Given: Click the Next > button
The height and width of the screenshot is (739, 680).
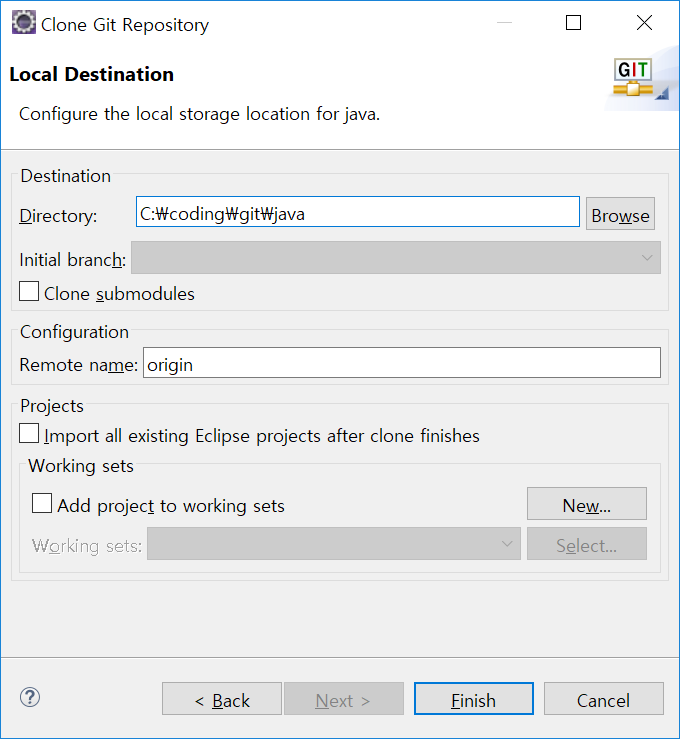Looking at the screenshot, I should 343,700.
